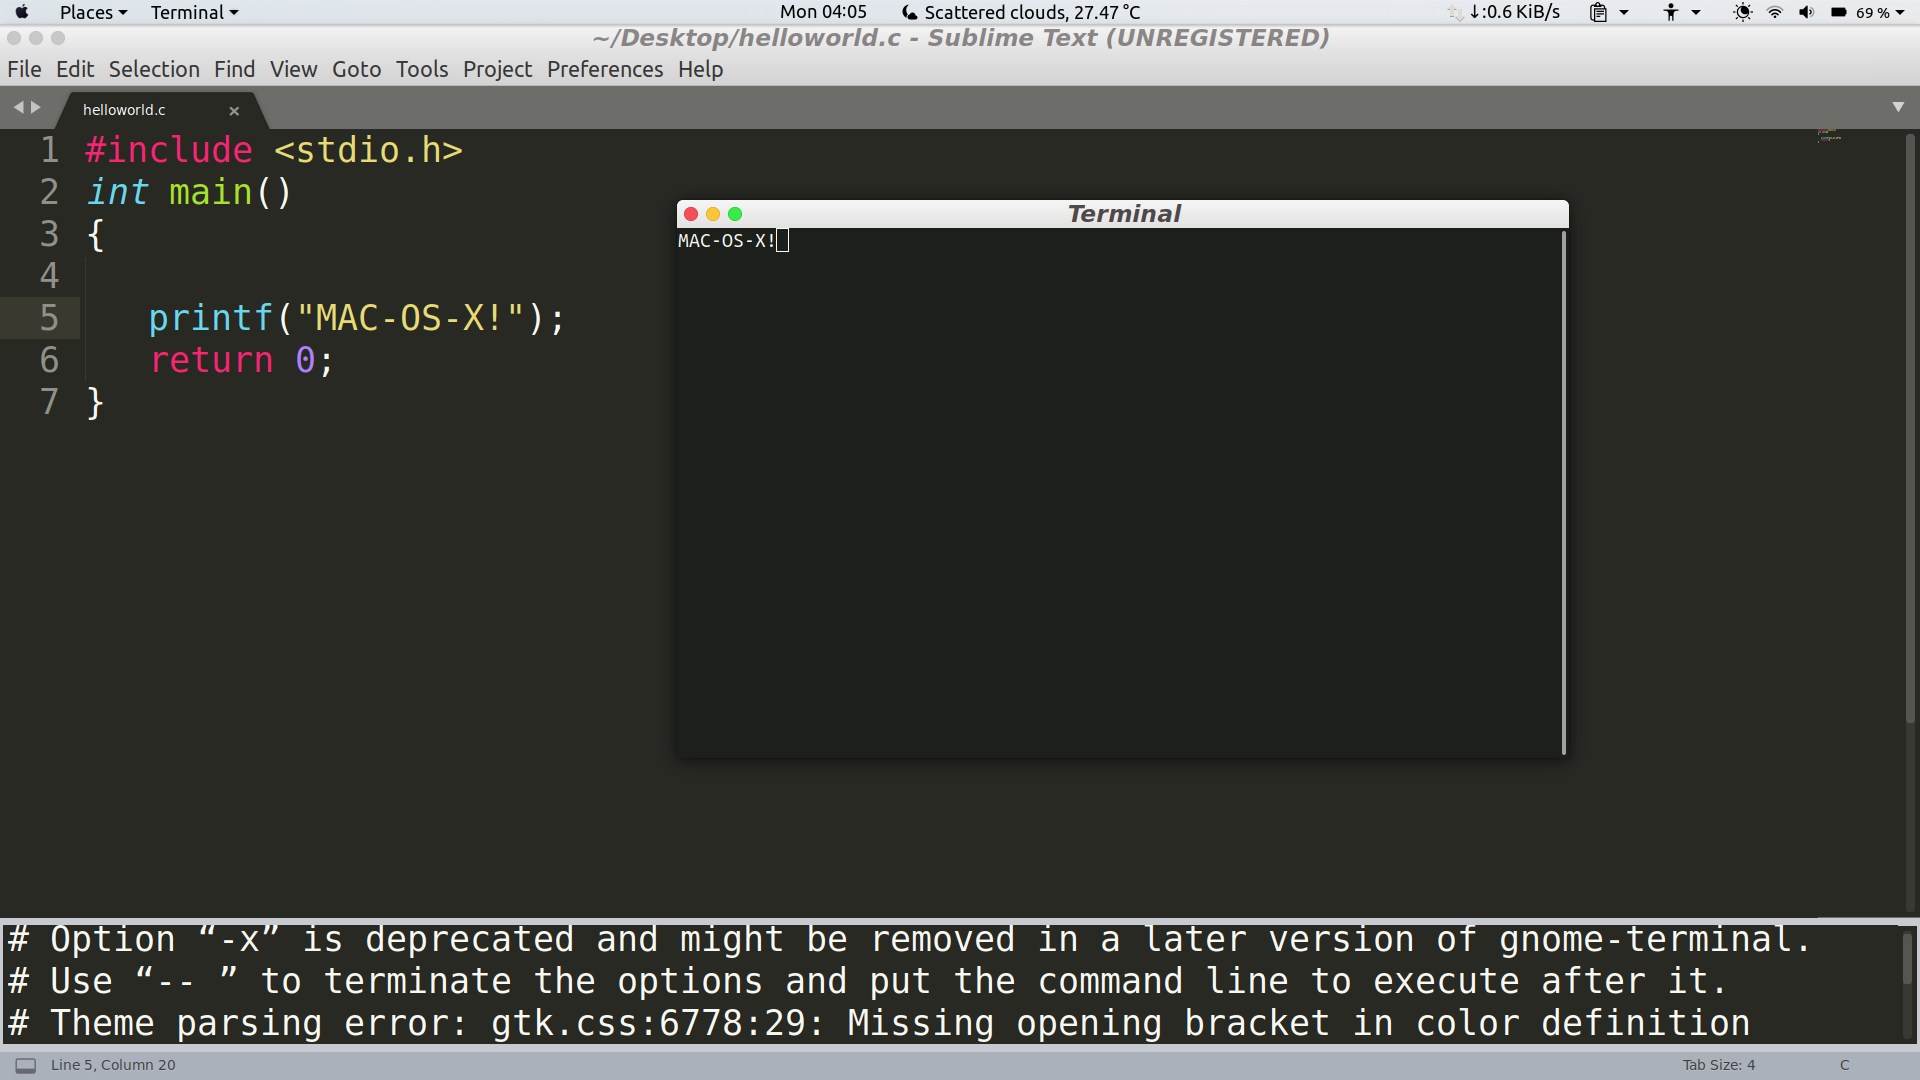
Task: Click Tab Size: 4 in status bar
Action: (1718, 1065)
